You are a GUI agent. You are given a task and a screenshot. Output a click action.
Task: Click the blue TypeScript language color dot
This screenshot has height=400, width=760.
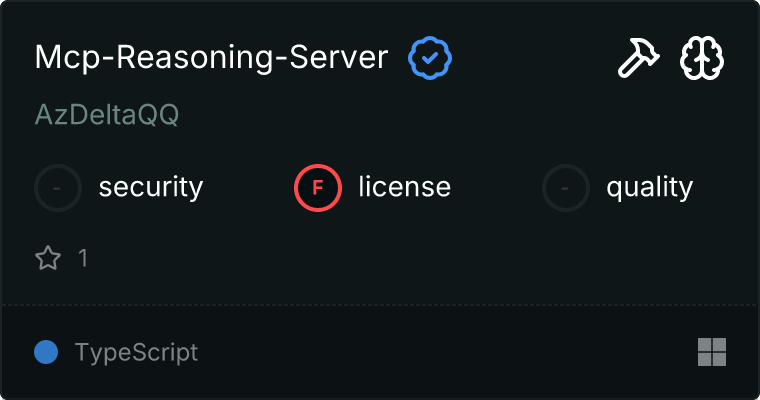coord(46,352)
